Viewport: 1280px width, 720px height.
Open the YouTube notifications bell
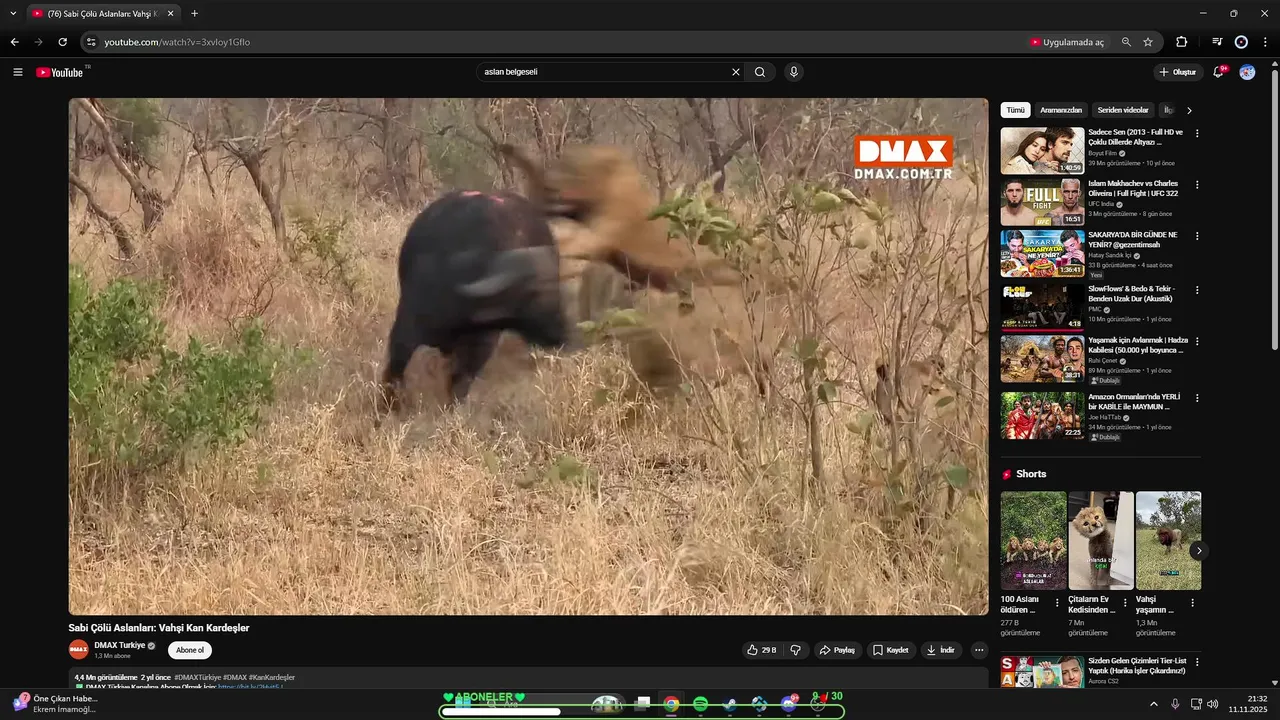tap(1219, 72)
